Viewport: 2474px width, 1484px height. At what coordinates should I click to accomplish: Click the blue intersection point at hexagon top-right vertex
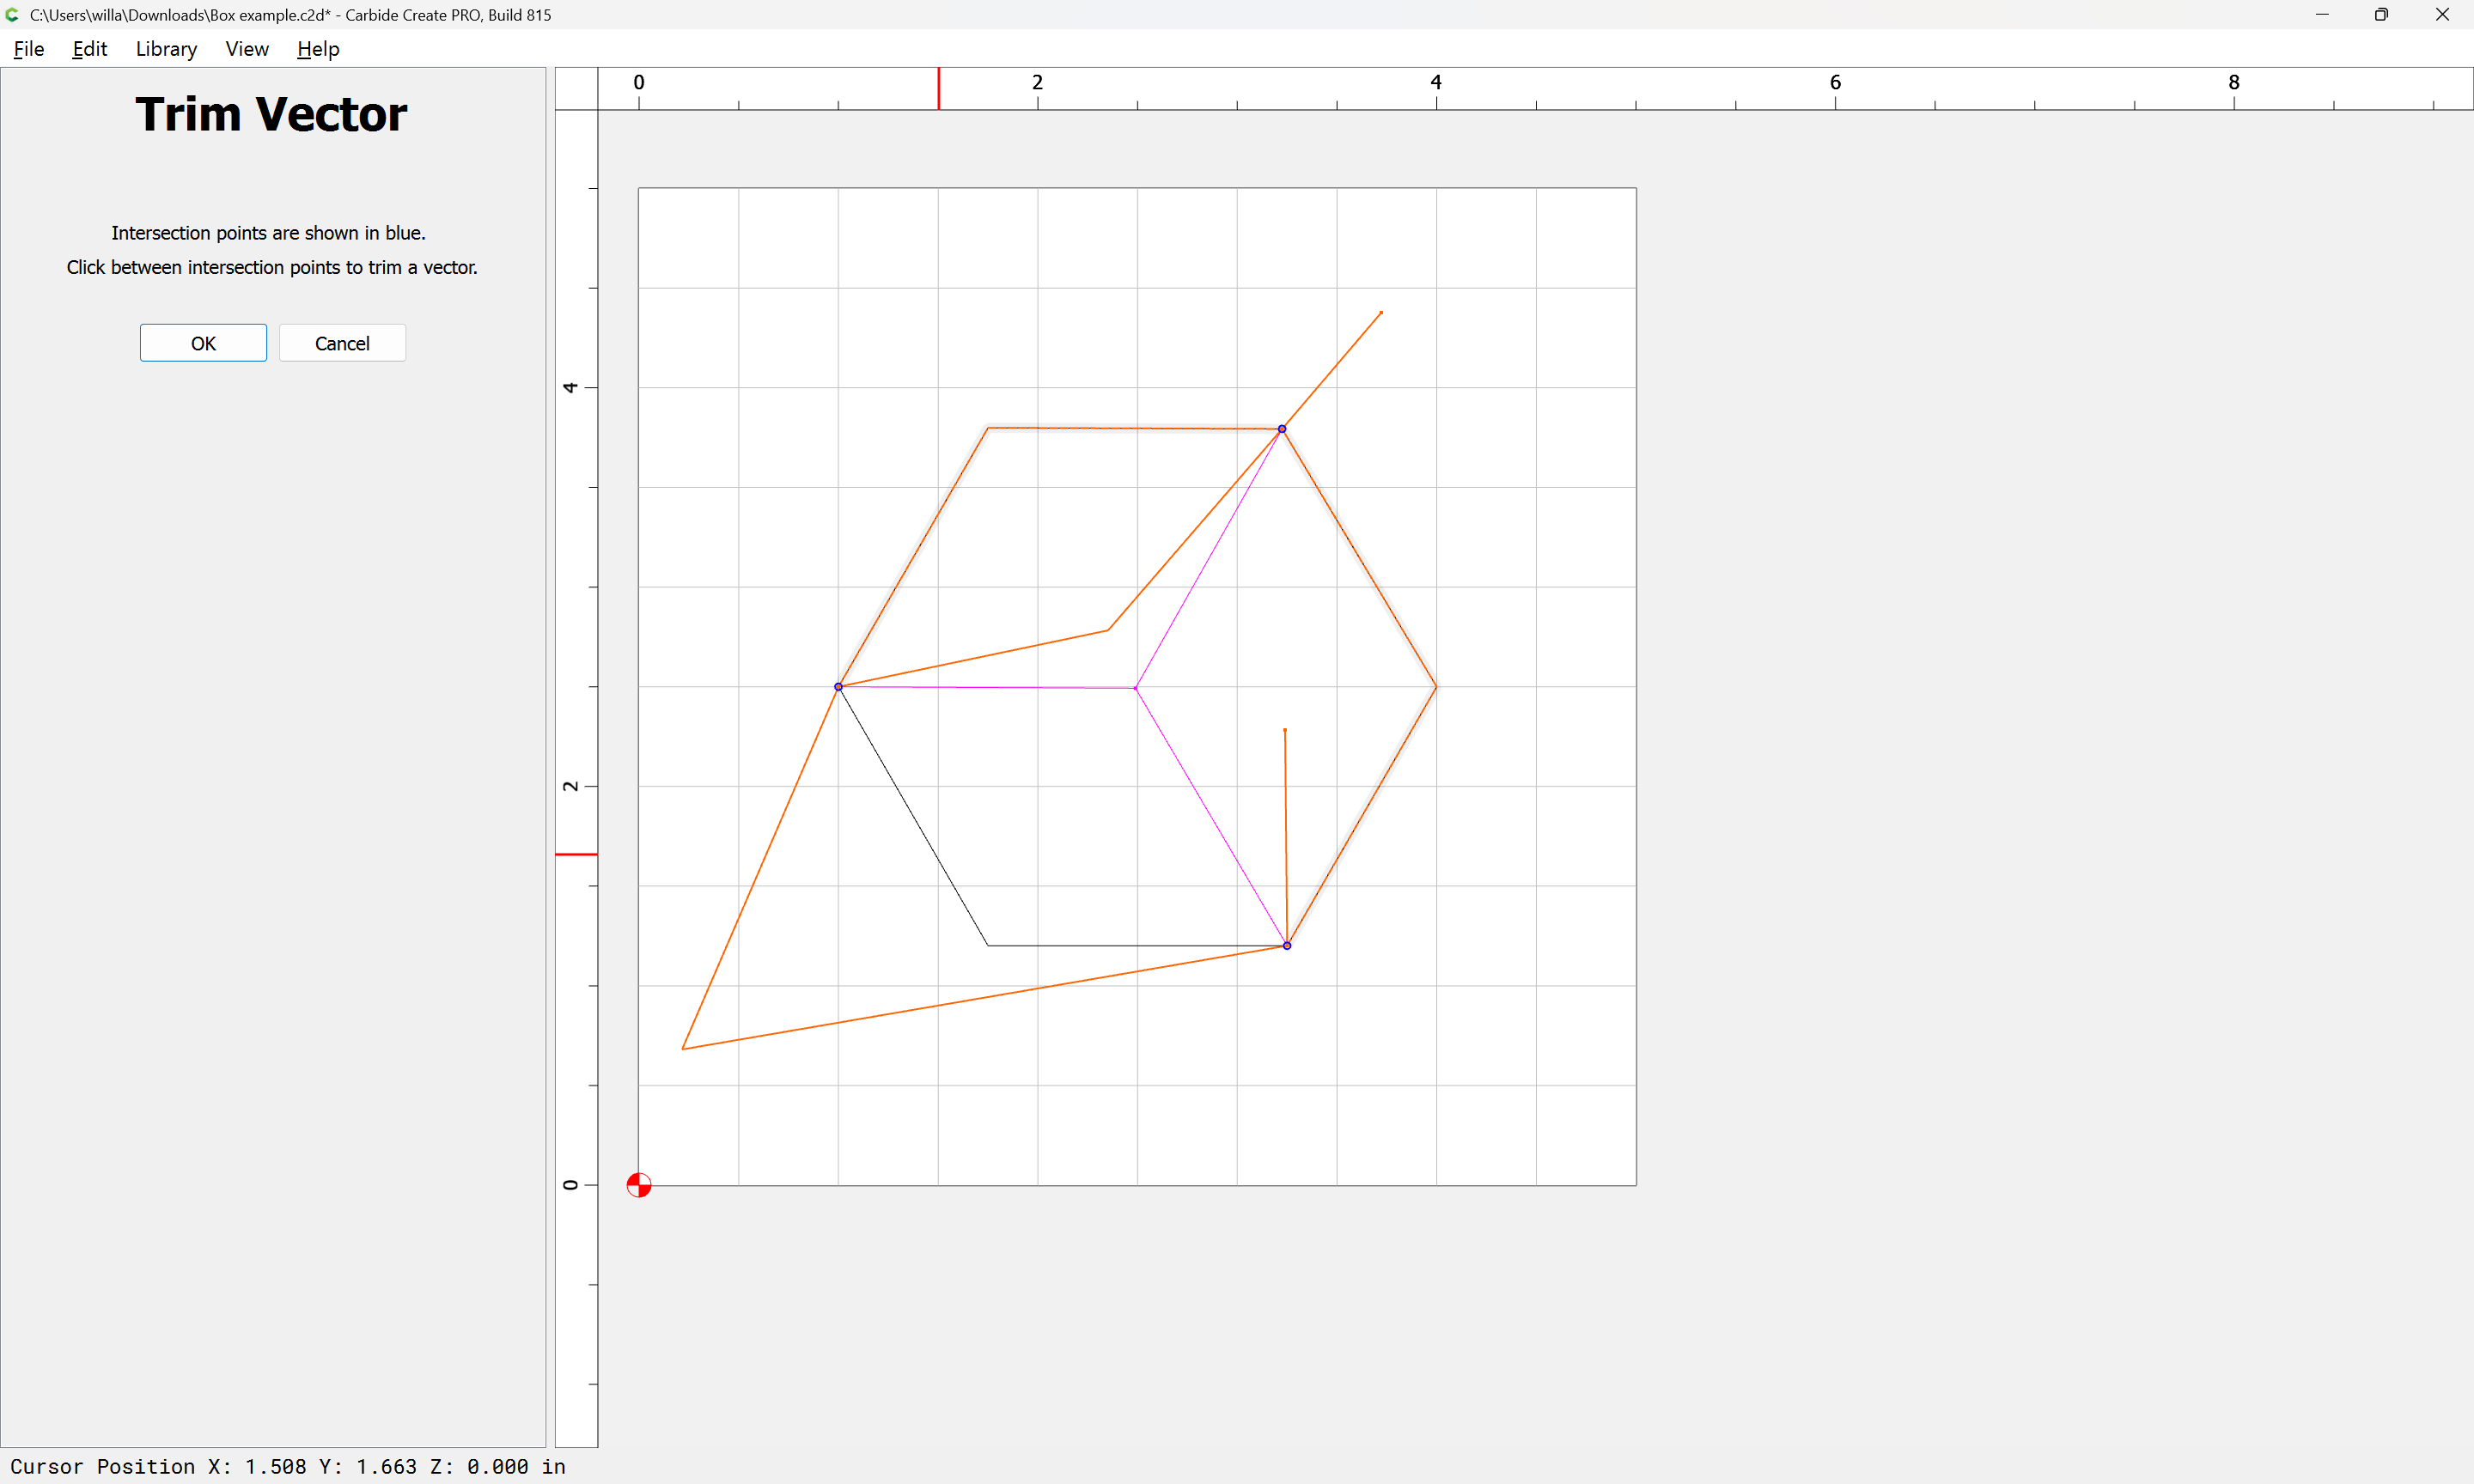point(1282,429)
